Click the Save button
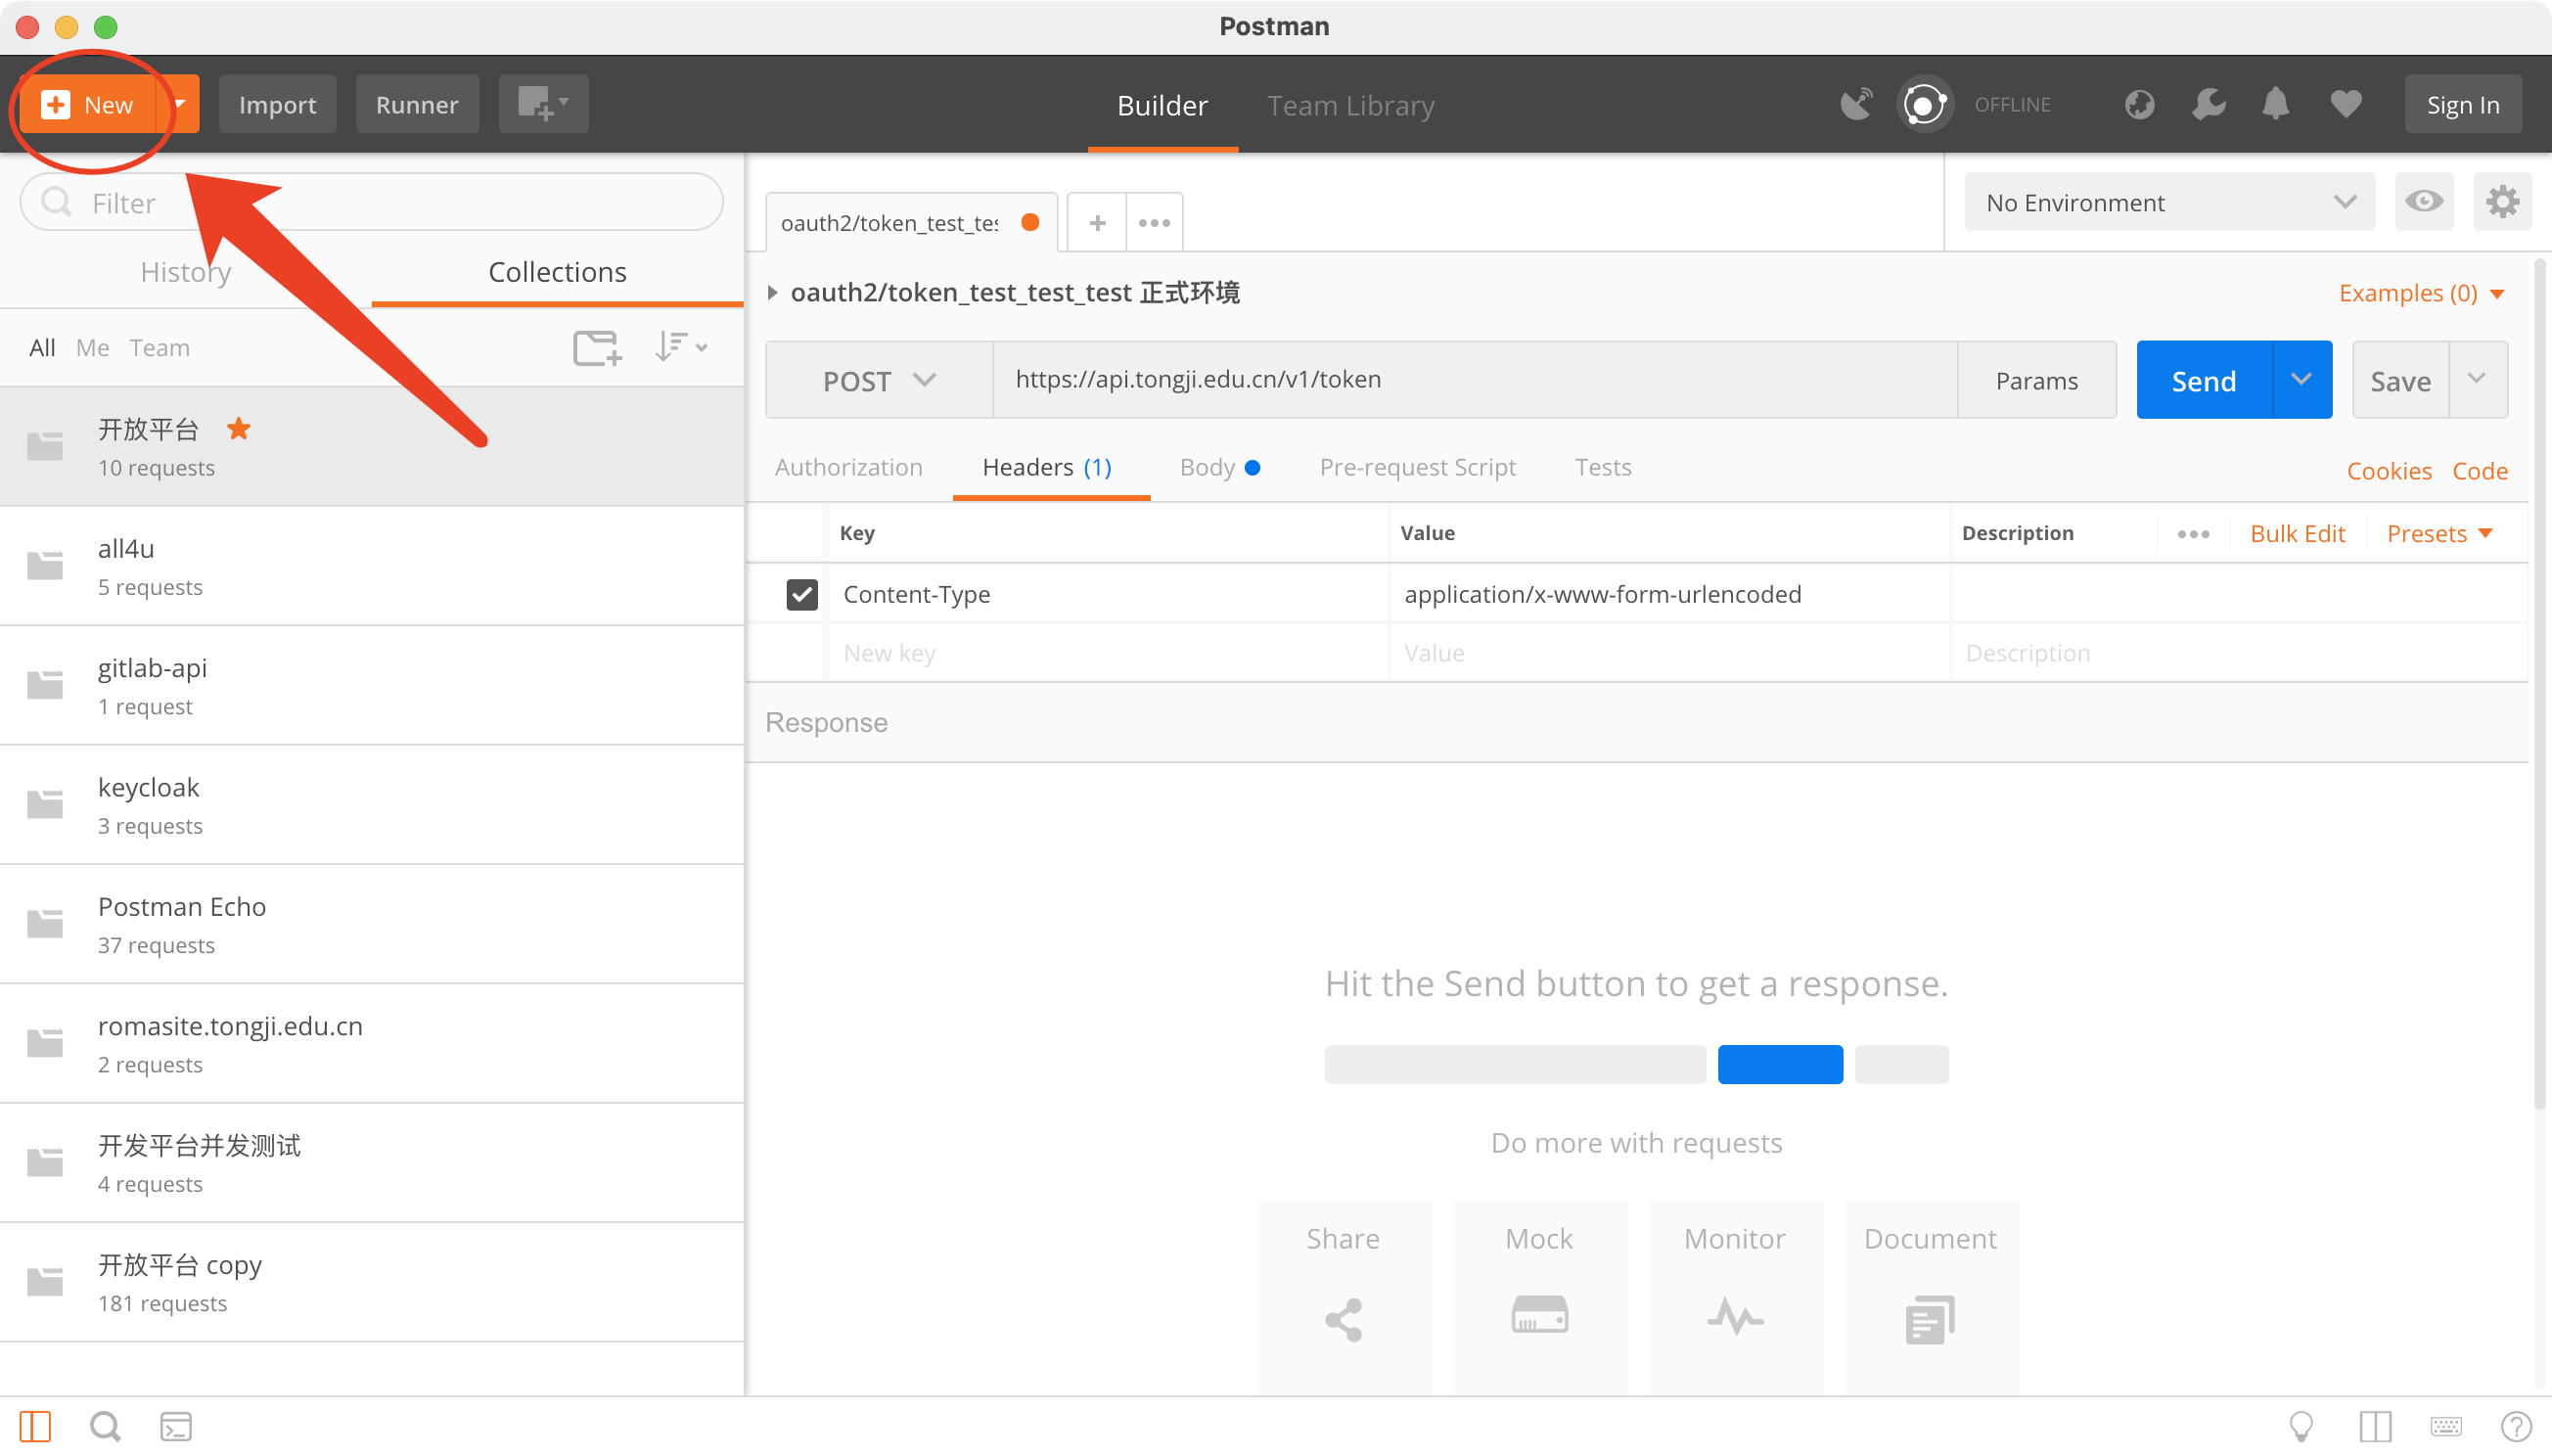The height and width of the screenshot is (1456, 2552). coord(2400,380)
